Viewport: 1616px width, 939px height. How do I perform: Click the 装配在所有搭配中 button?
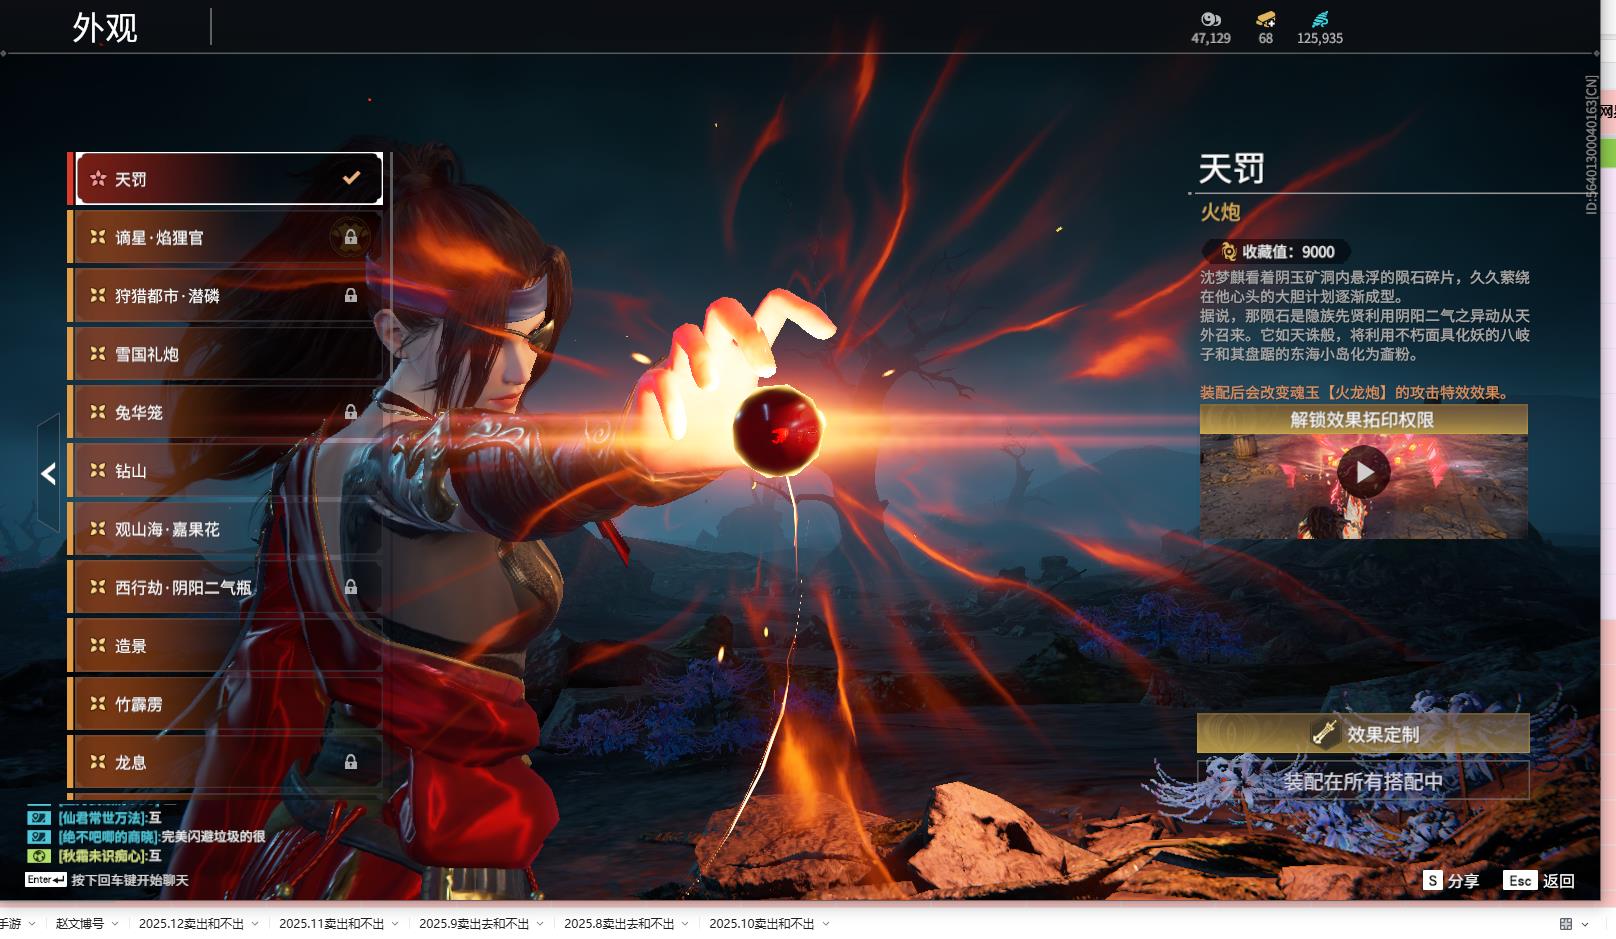1362,781
